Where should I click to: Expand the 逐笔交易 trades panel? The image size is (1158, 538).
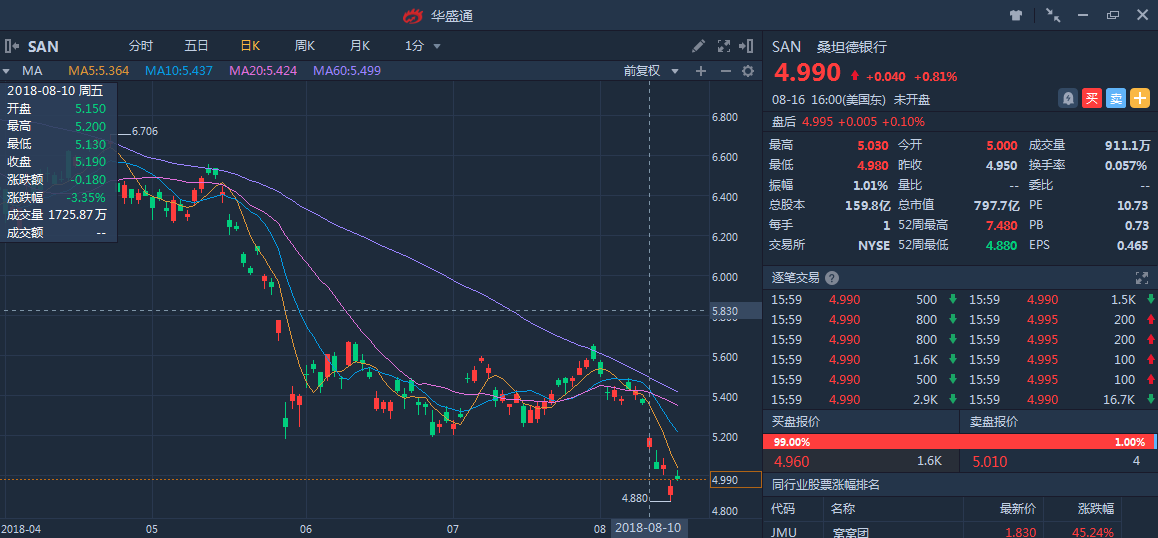pyautogui.click(x=1141, y=278)
